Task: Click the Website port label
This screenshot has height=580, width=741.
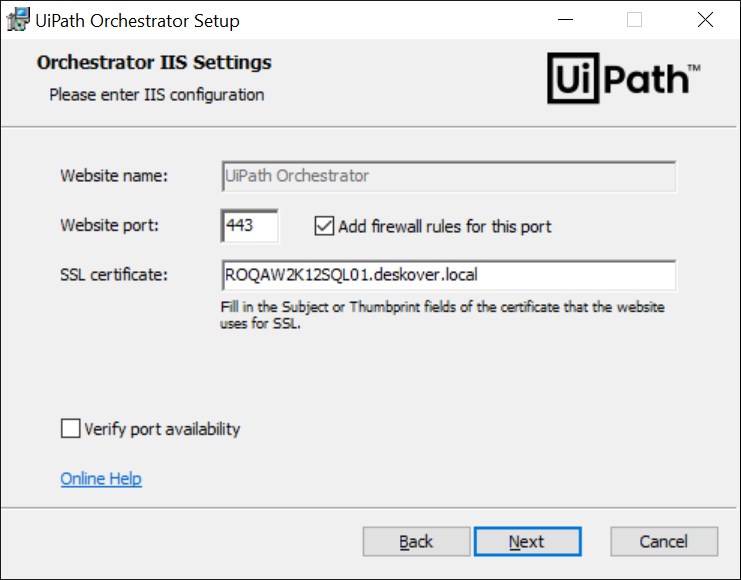Action: [109, 225]
